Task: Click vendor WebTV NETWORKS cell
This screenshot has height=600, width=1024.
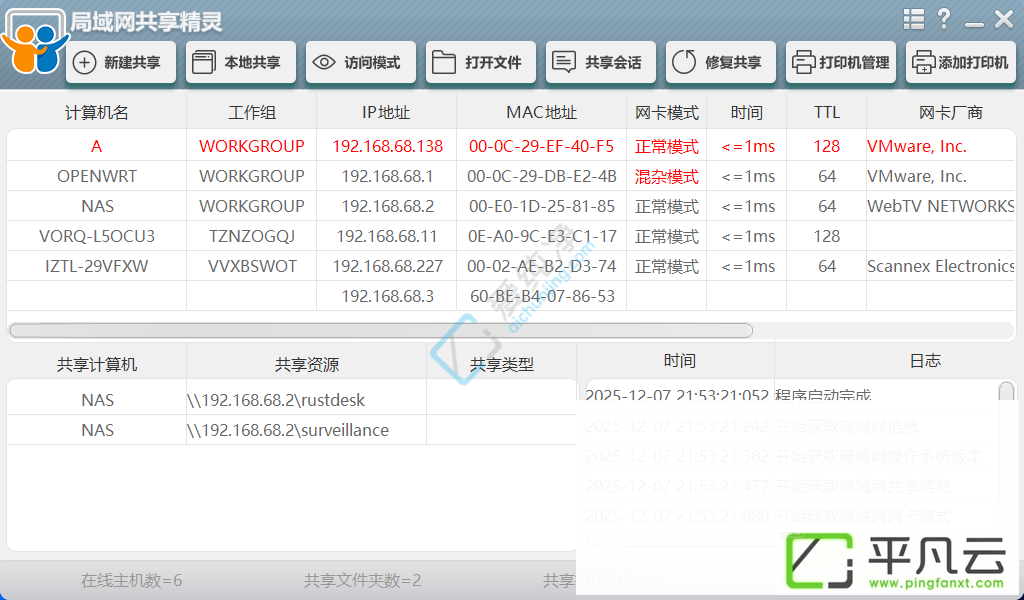Action: 940,206
